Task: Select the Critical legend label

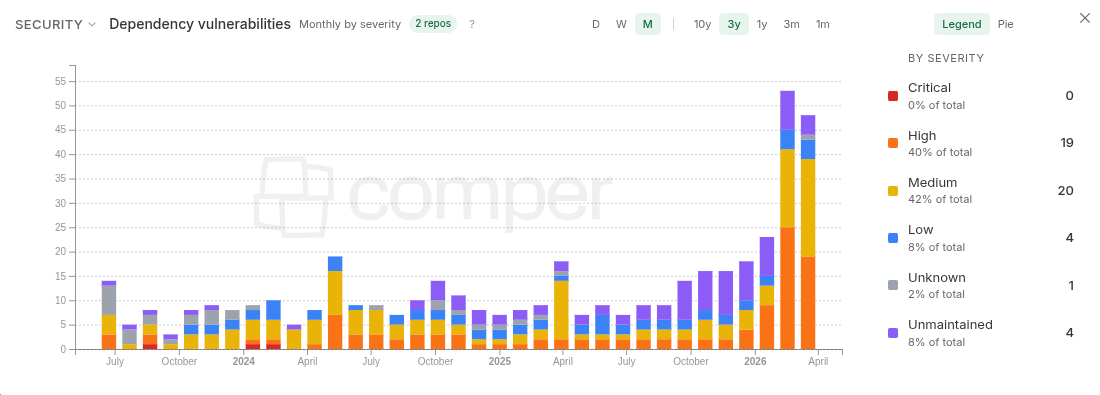Action: 930,88
